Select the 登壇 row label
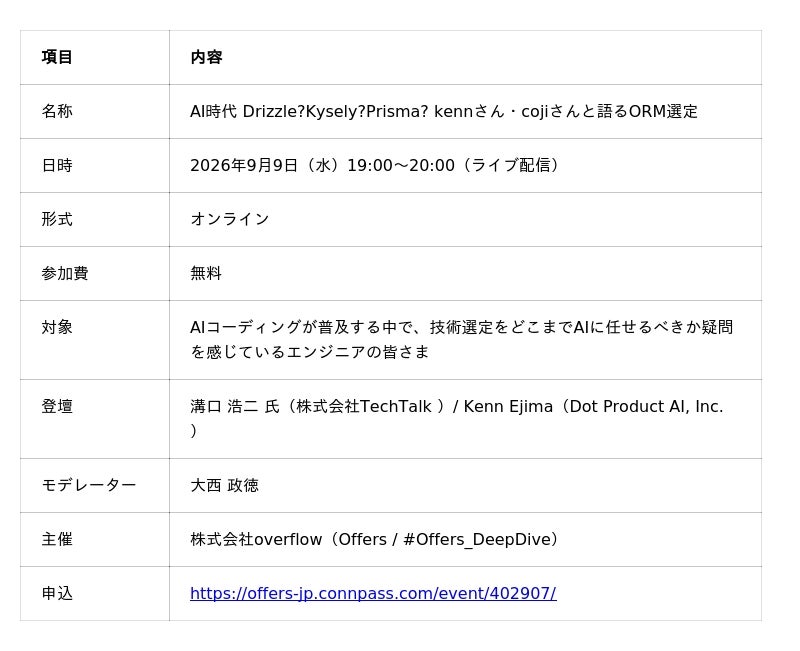 (57, 407)
